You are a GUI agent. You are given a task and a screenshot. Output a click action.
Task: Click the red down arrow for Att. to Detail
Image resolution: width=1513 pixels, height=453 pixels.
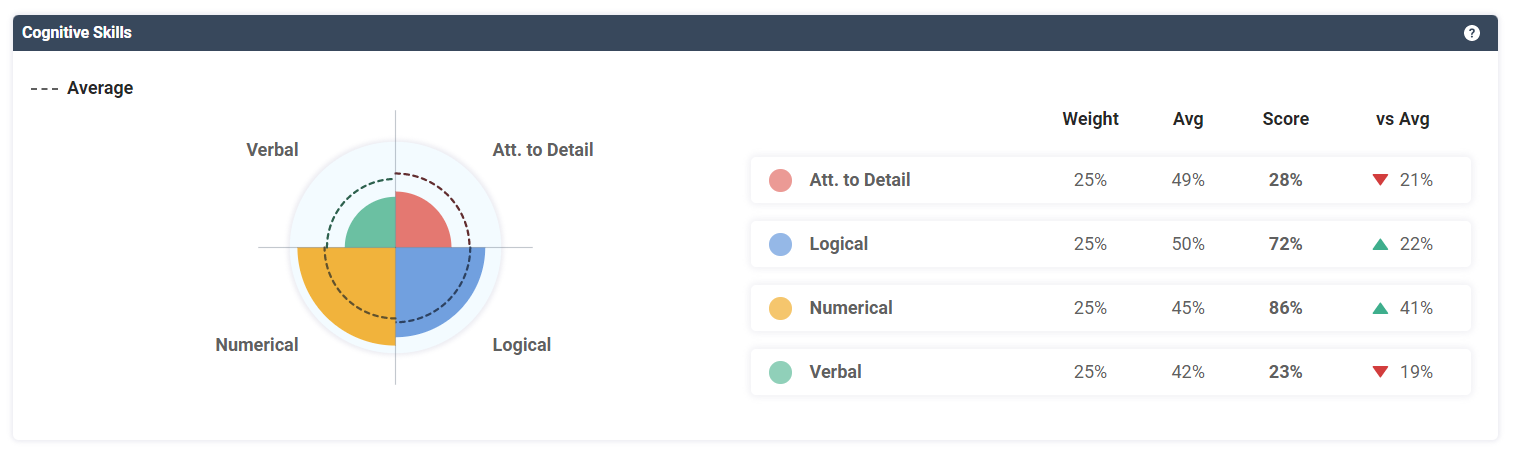coord(1380,180)
